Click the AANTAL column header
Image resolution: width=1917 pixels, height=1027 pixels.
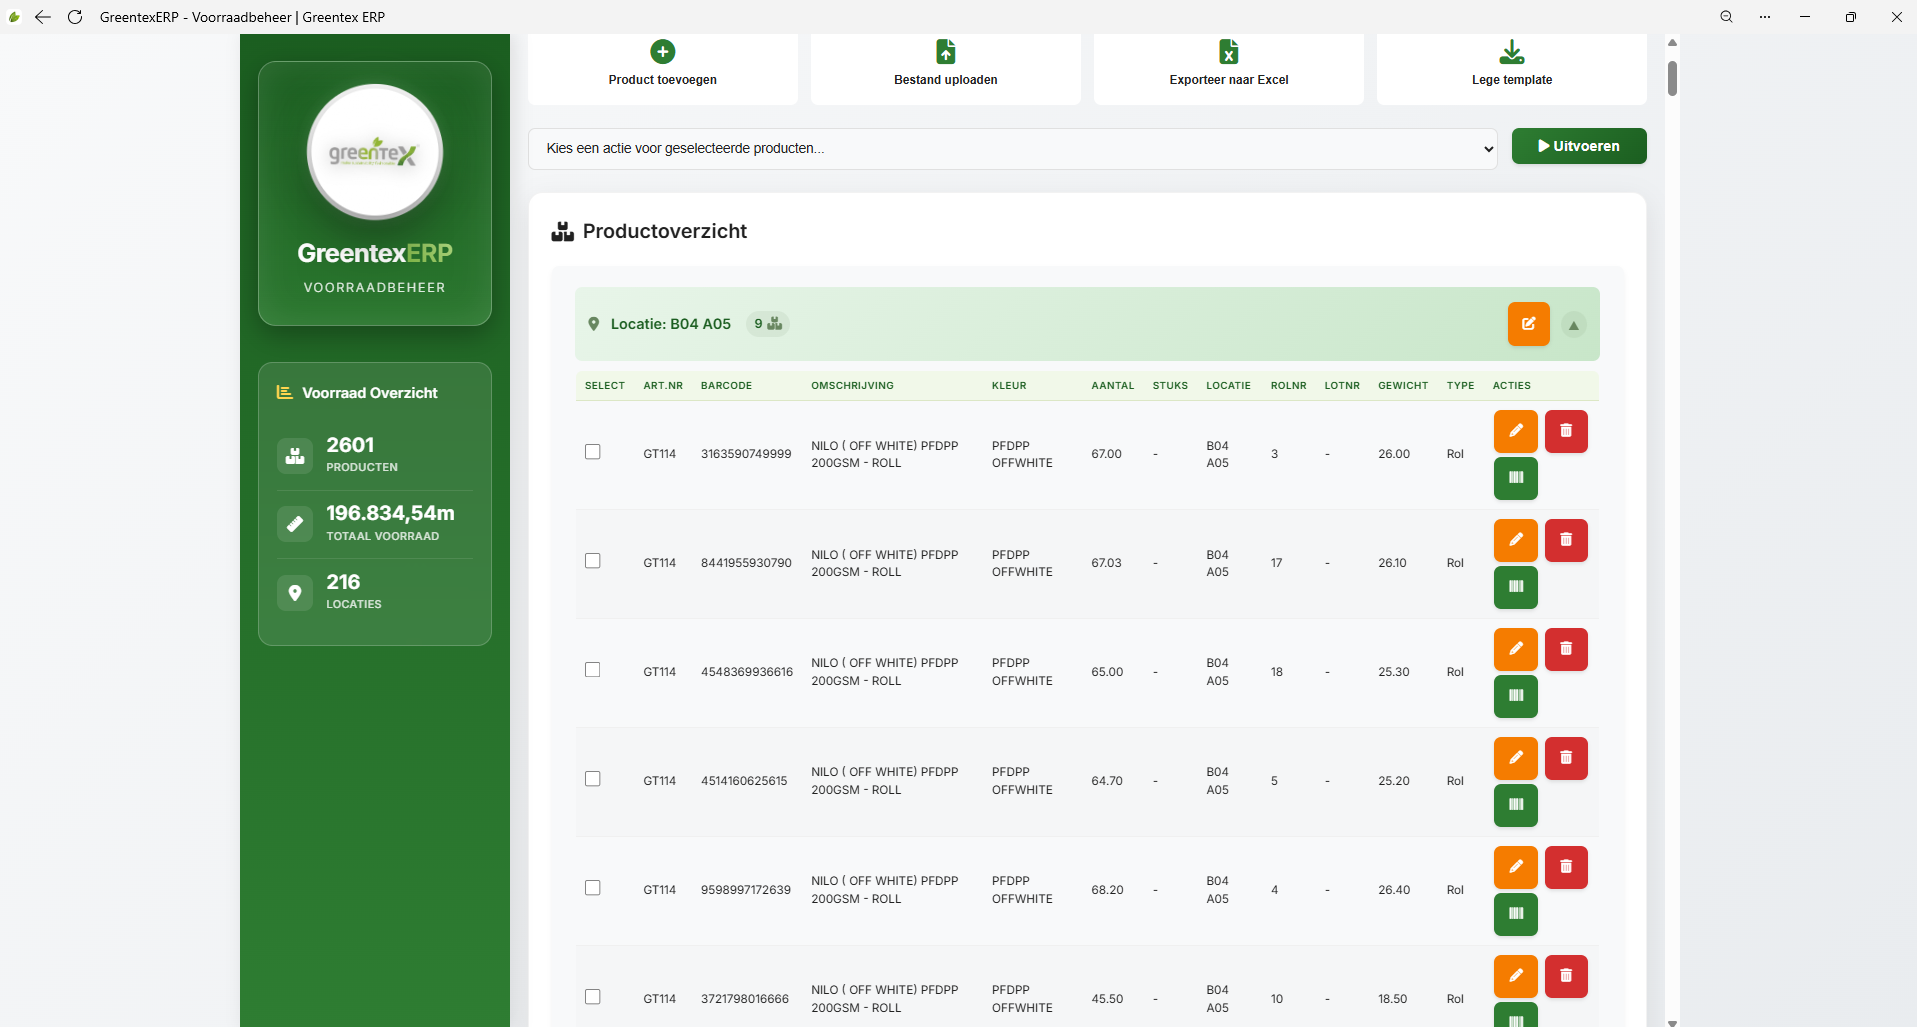pyautogui.click(x=1112, y=386)
